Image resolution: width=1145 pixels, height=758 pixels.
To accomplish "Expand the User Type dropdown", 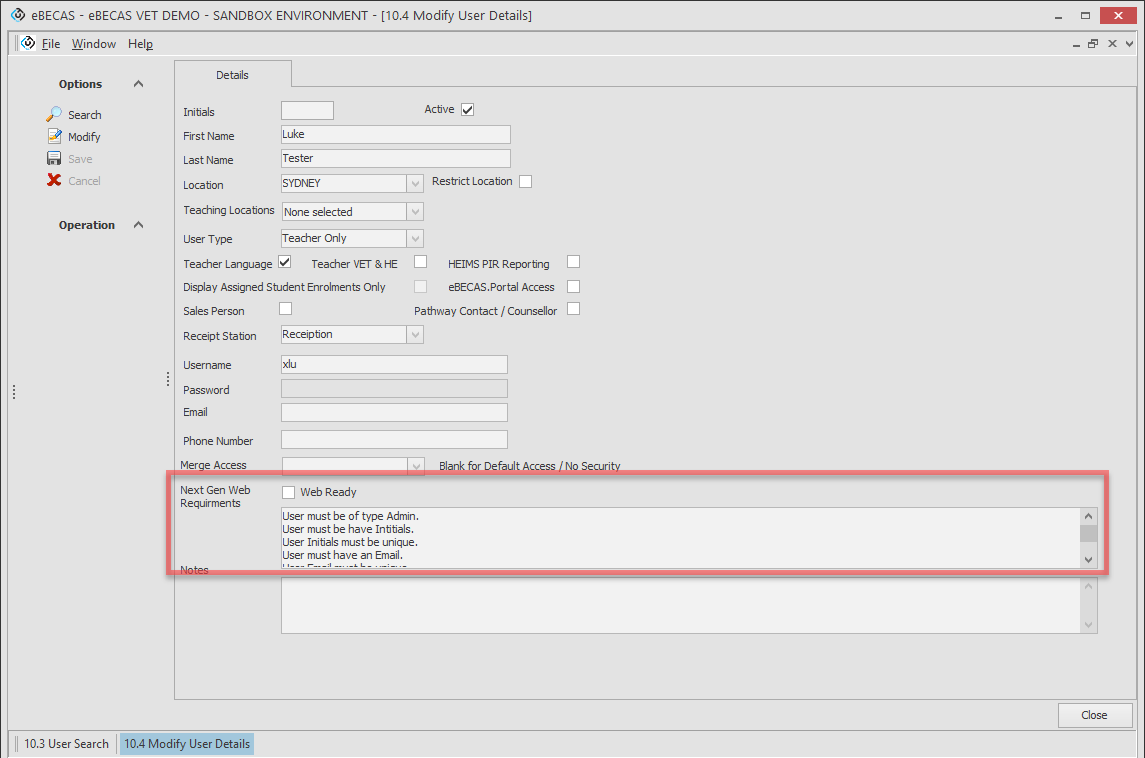I will (415, 239).
